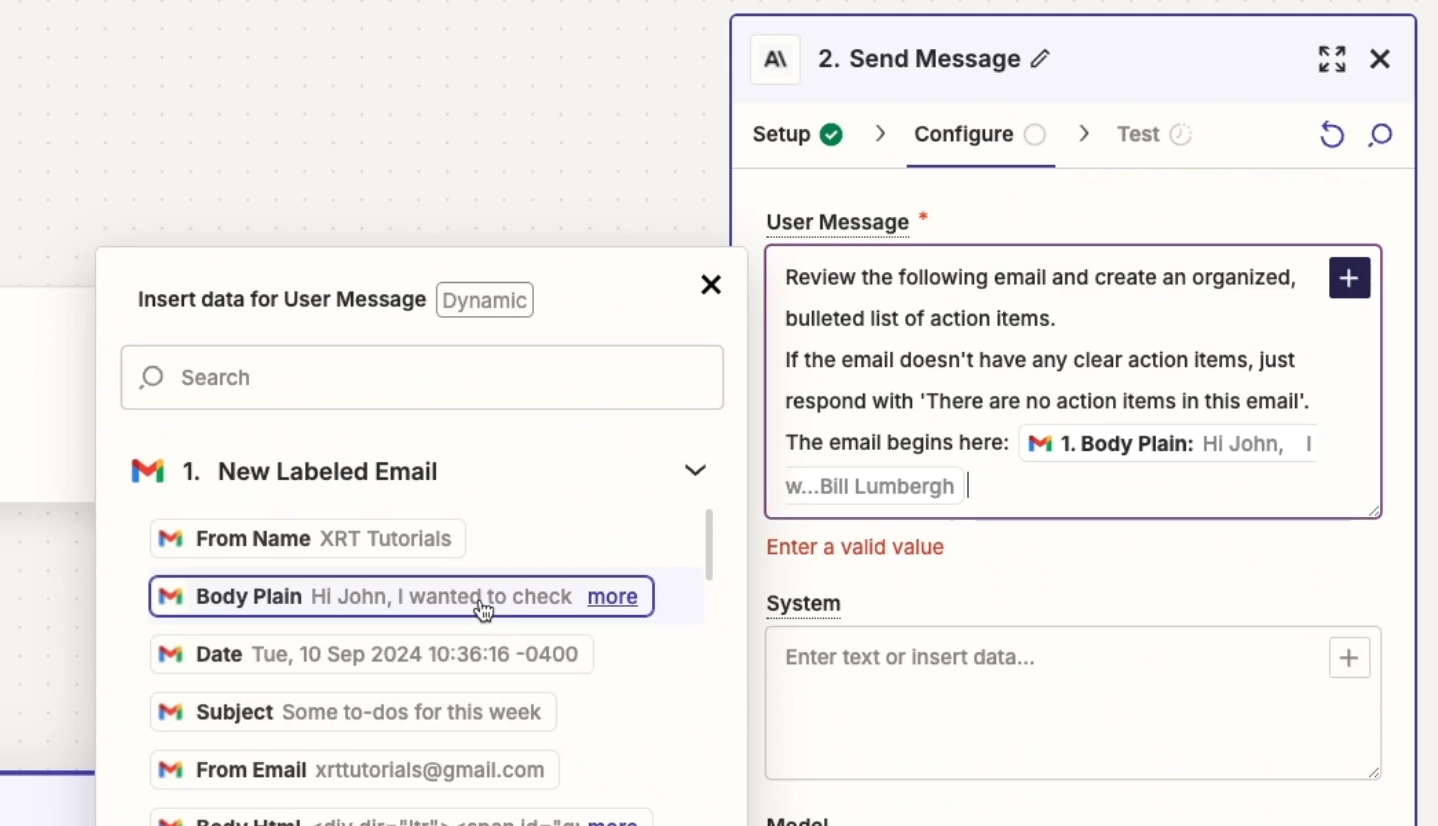Click inside the User Message text area
Image resolution: width=1438 pixels, height=826 pixels.
1073,382
